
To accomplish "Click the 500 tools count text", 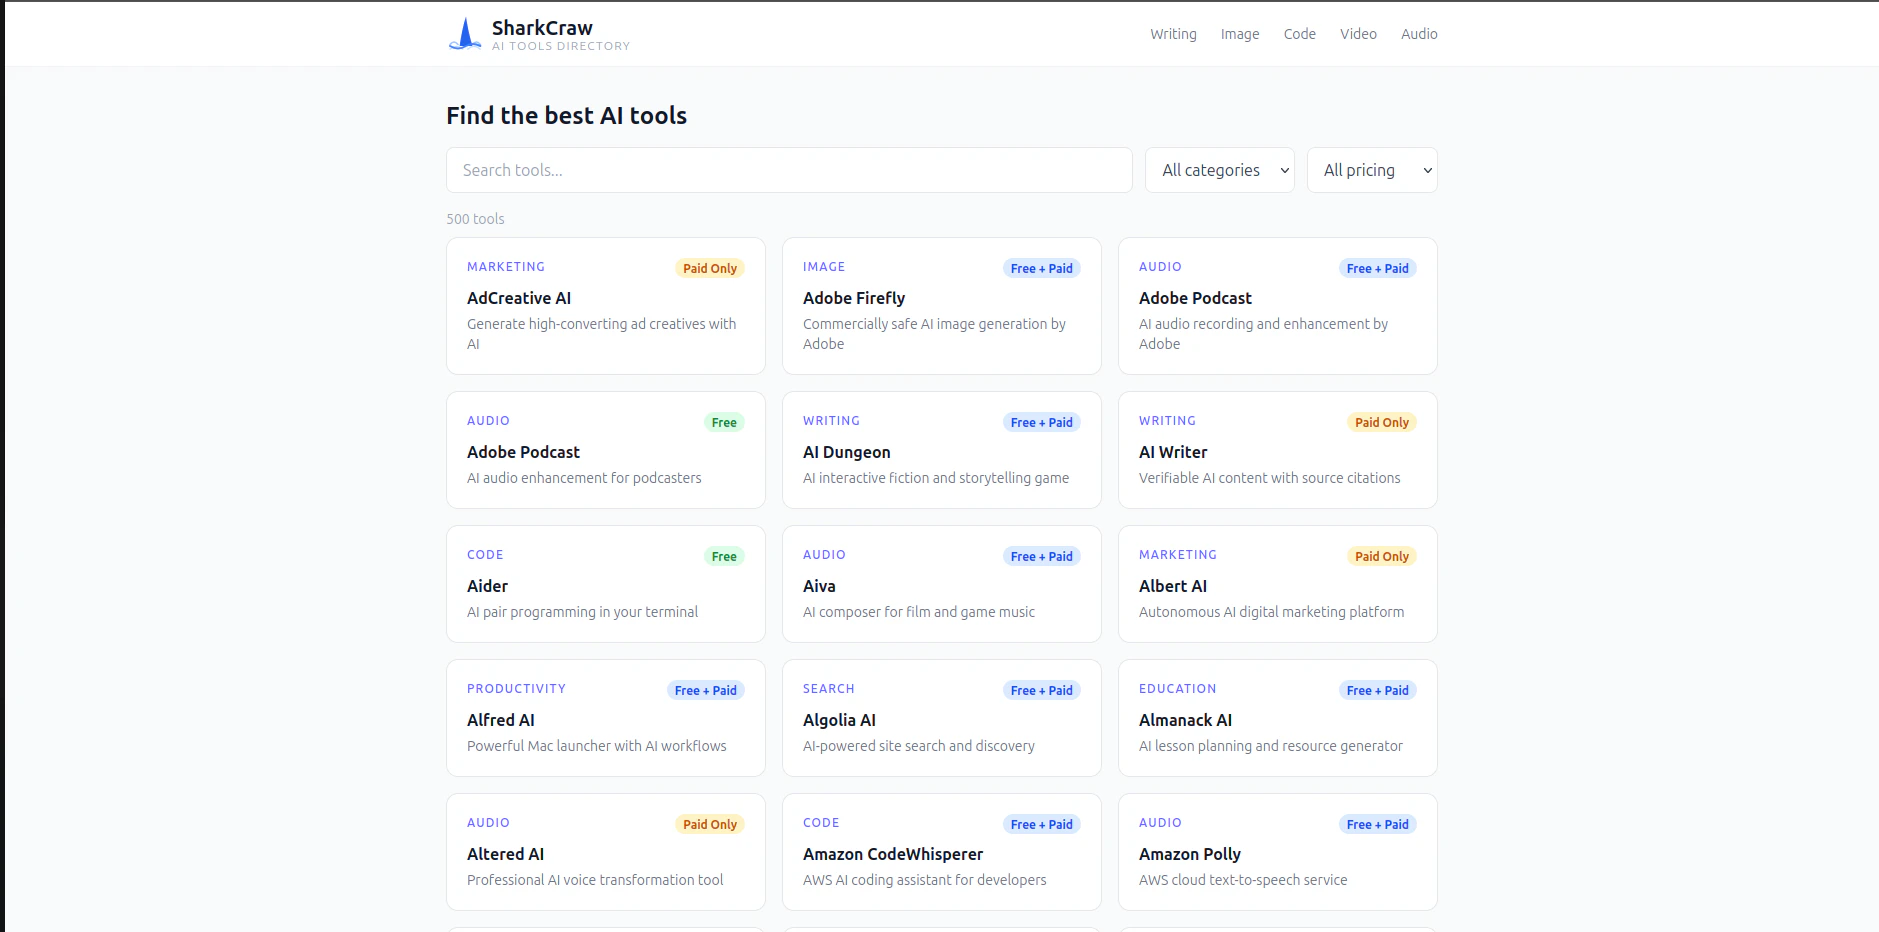I will click(475, 219).
